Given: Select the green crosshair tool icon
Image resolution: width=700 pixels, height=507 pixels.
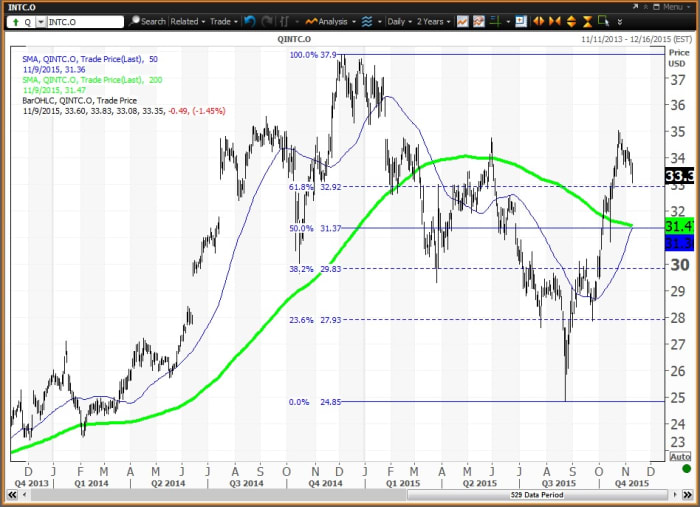Looking at the screenshot, I should click(x=495, y=21).
